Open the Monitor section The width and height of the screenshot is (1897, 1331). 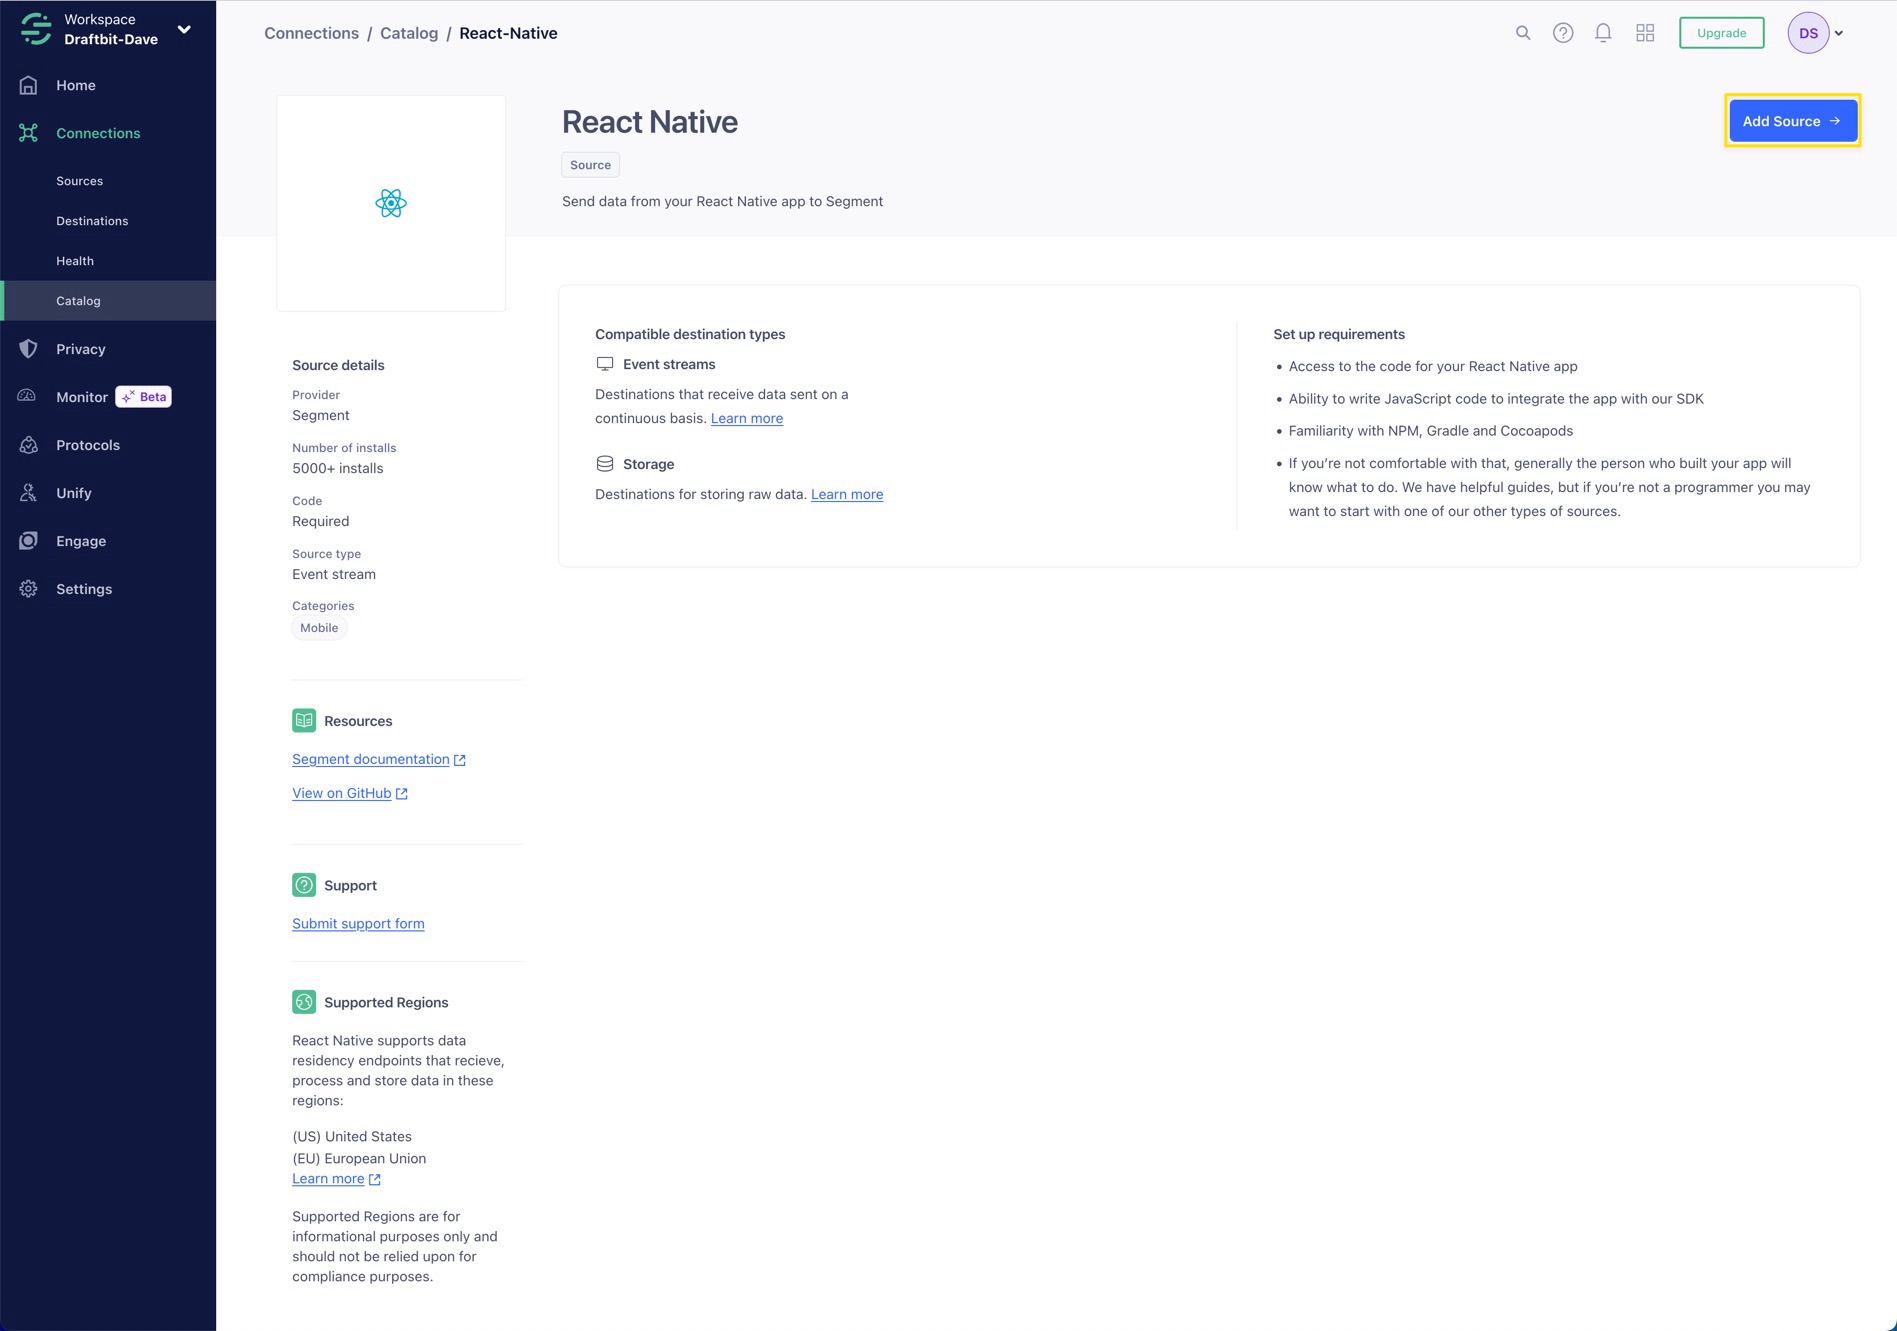tap(82, 397)
